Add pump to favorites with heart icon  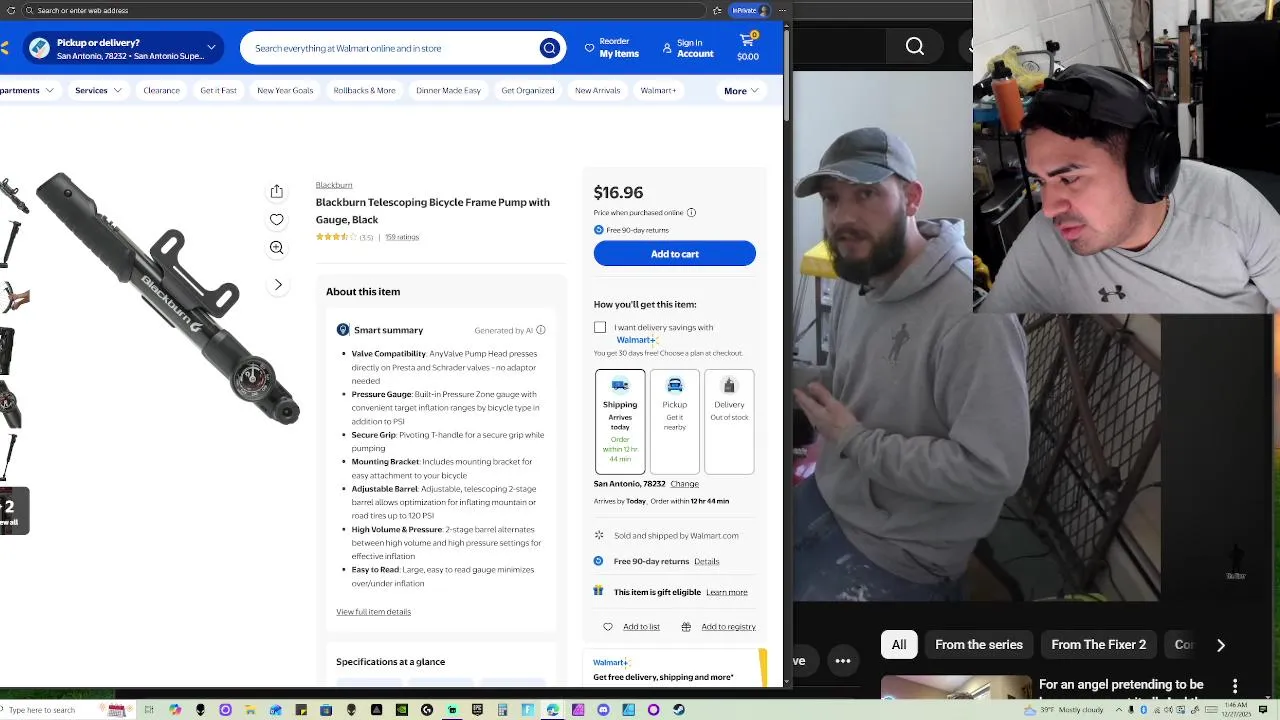tap(277, 219)
